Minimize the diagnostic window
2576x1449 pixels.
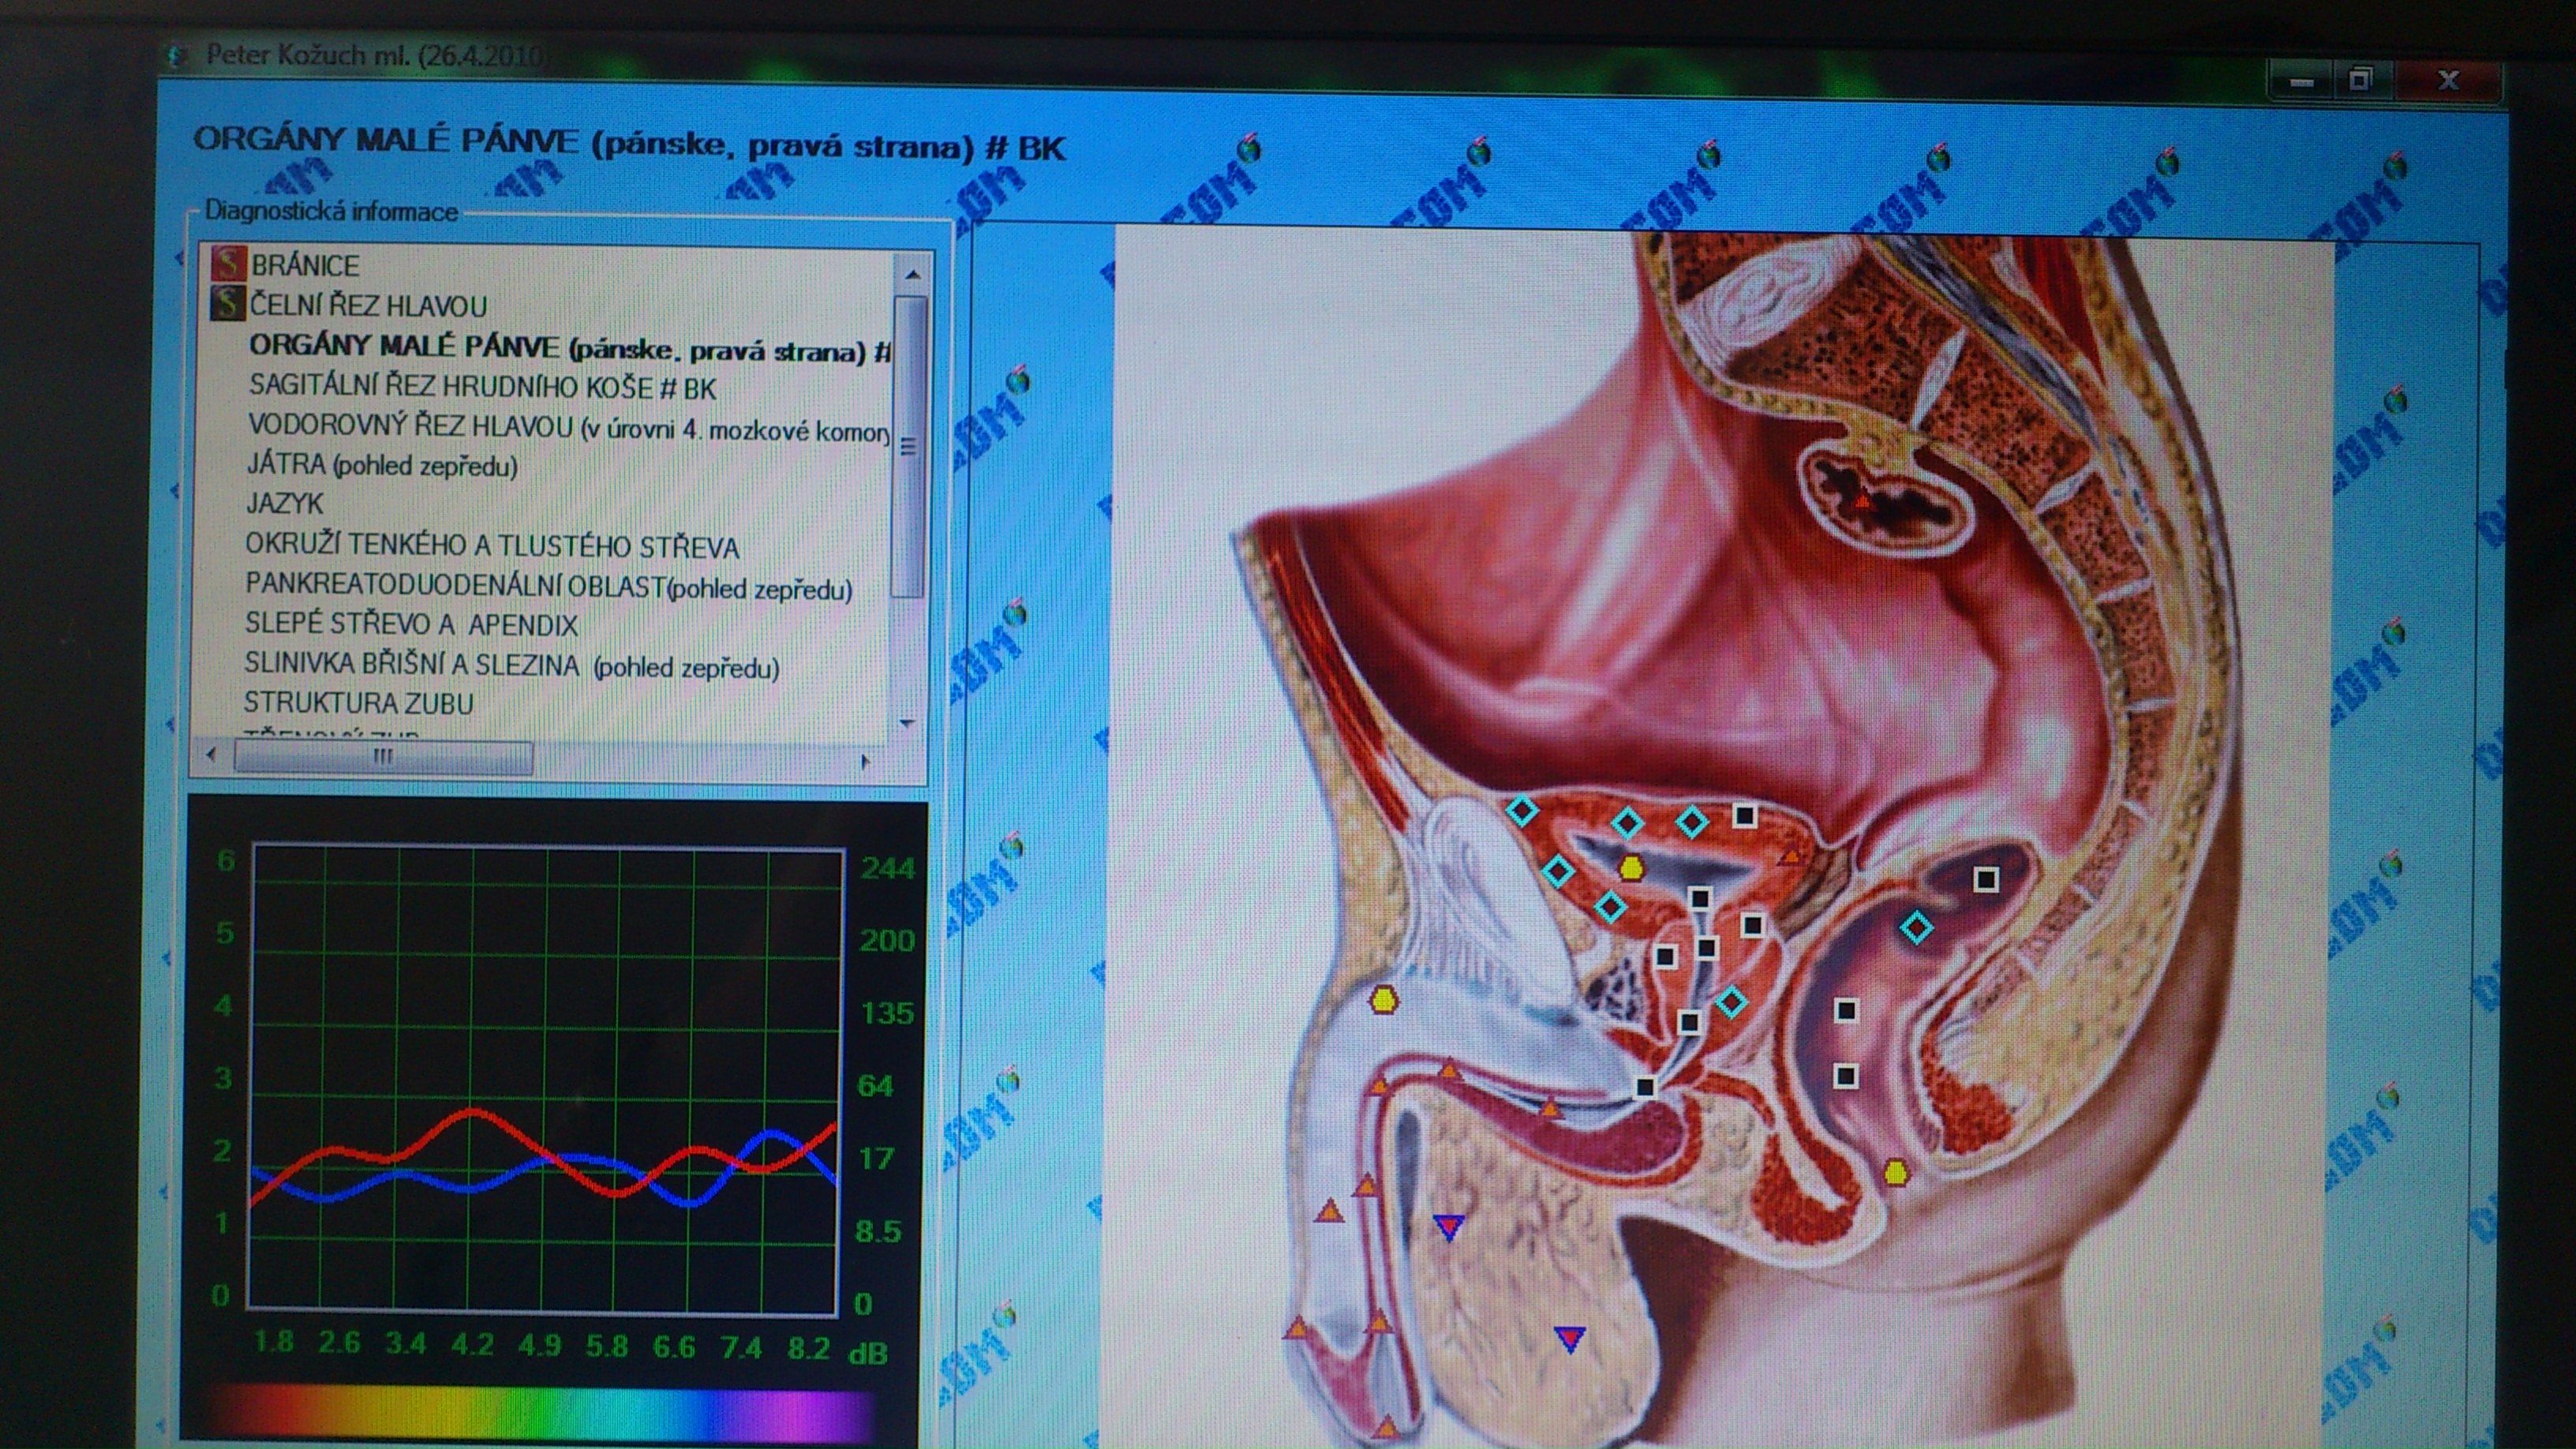pos(2302,82)
